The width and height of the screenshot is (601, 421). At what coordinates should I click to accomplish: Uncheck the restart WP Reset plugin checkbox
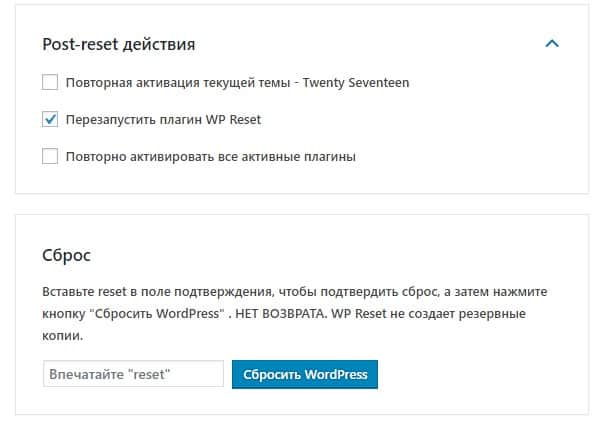51,120
